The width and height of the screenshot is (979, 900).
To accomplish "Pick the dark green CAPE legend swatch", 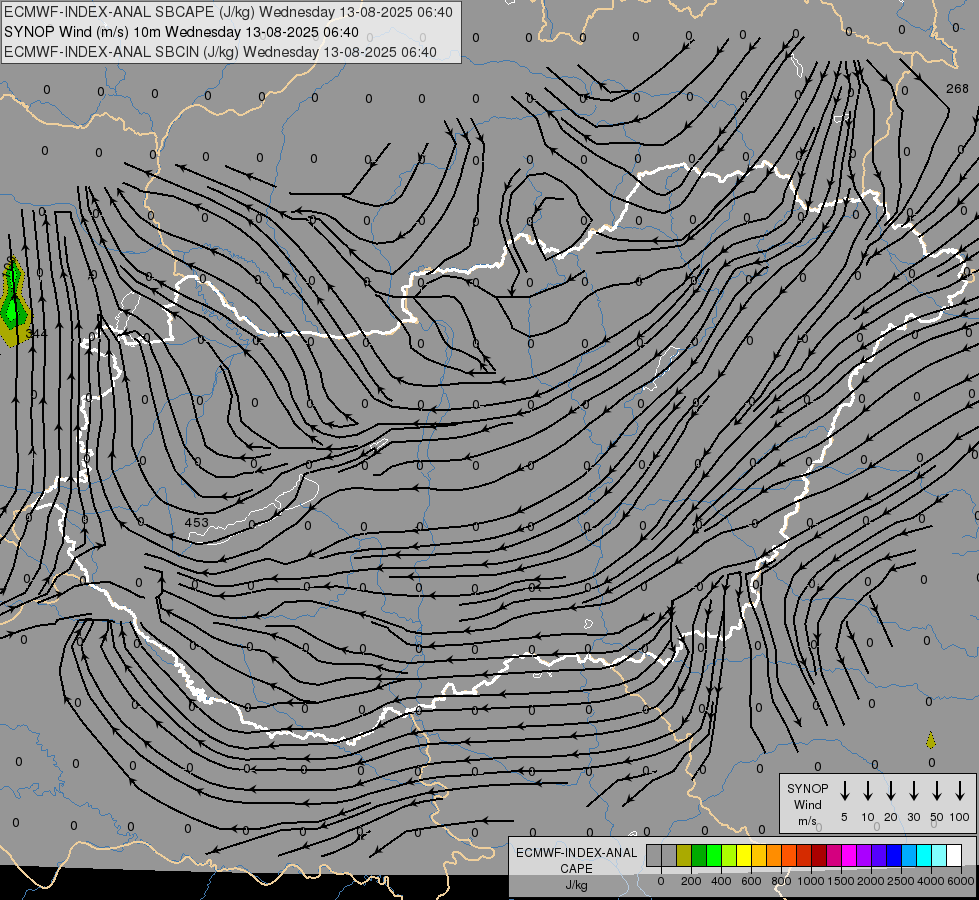I will pyautogui.click(x=699, y=856).
